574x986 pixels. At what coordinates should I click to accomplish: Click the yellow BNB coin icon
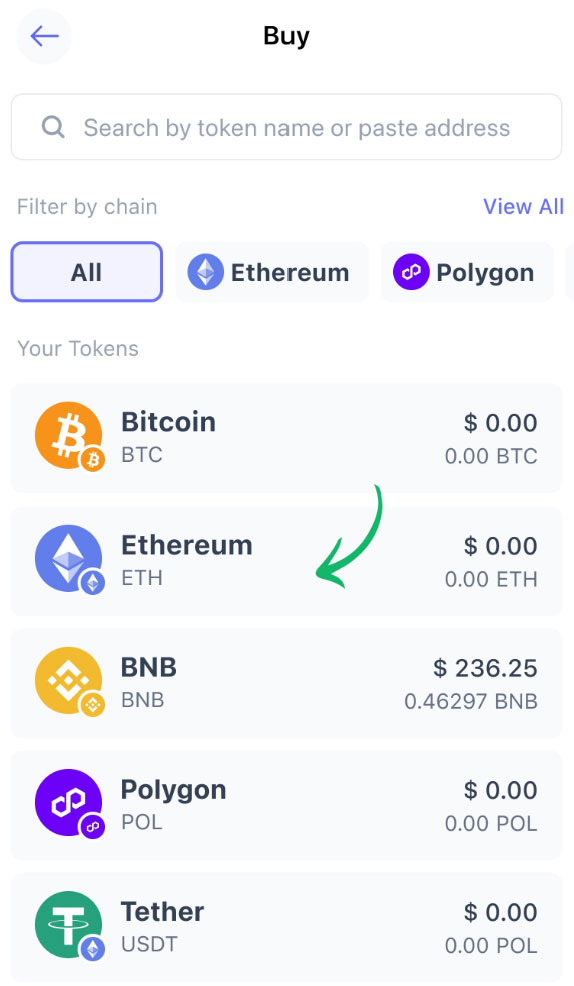coord(69,682)
